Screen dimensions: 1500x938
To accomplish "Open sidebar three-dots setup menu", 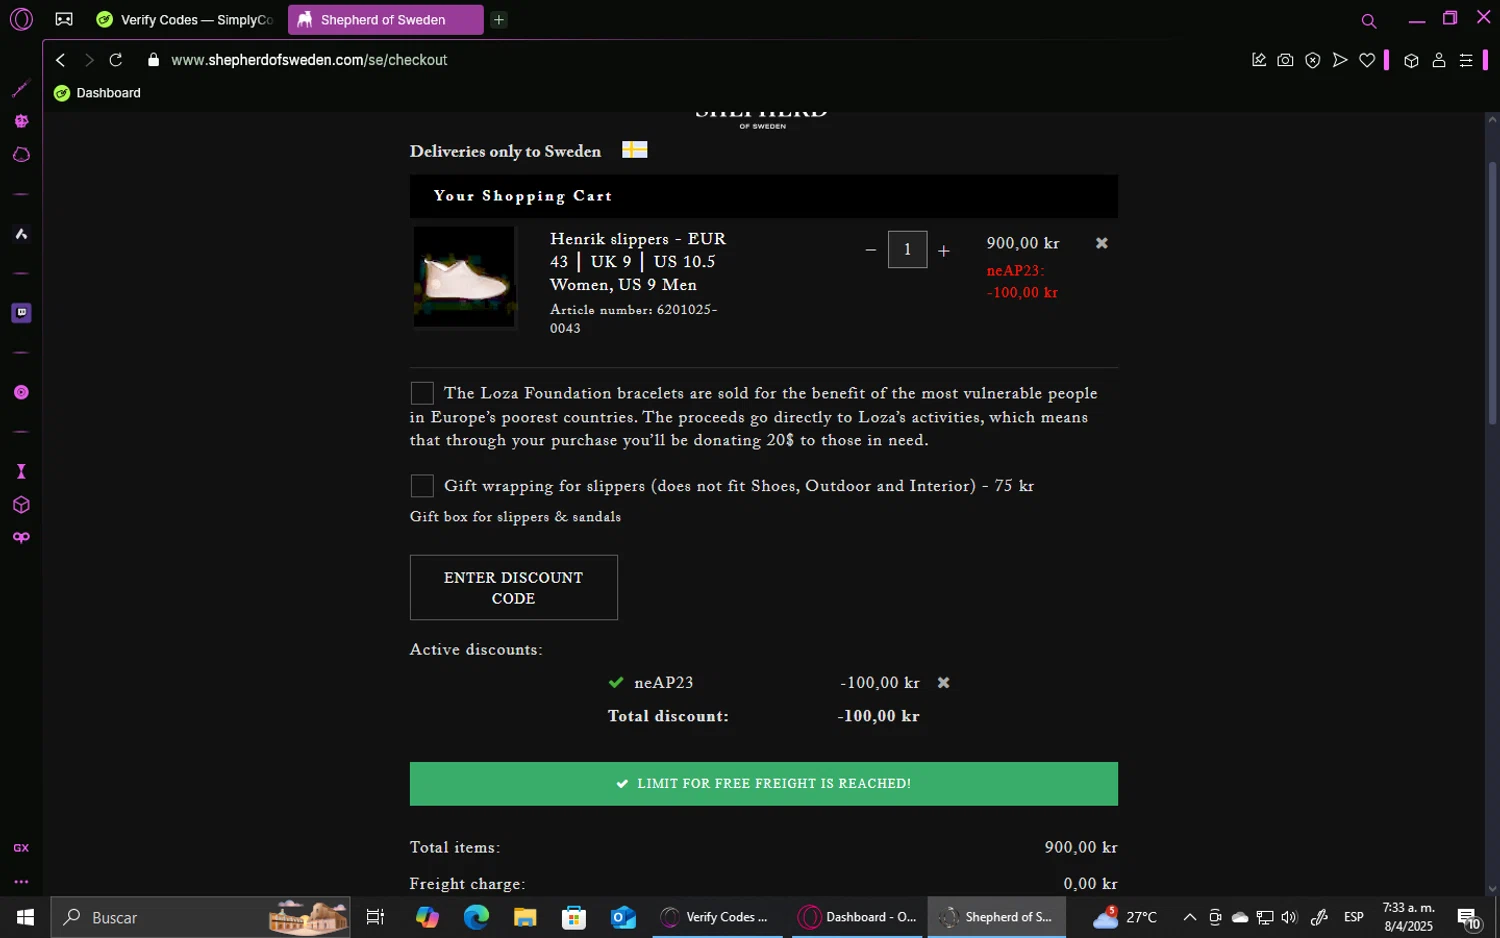I will click(x=21, y=882).
